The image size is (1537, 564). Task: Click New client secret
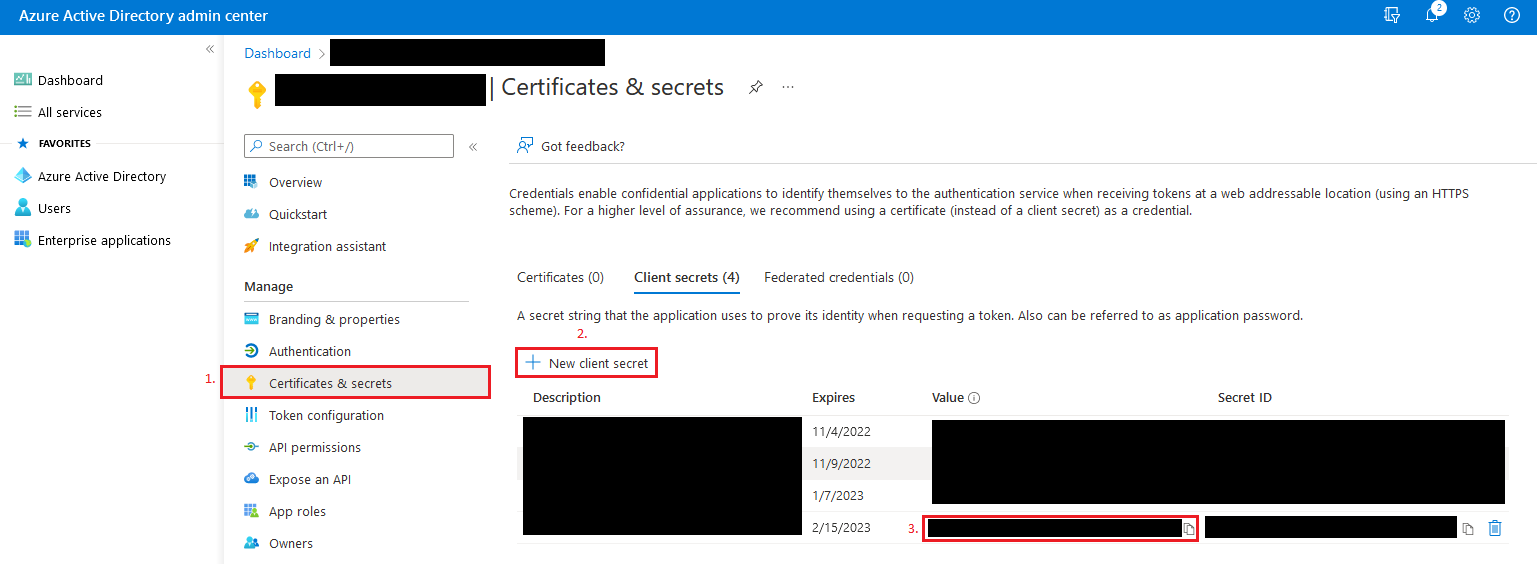(587, 363)
